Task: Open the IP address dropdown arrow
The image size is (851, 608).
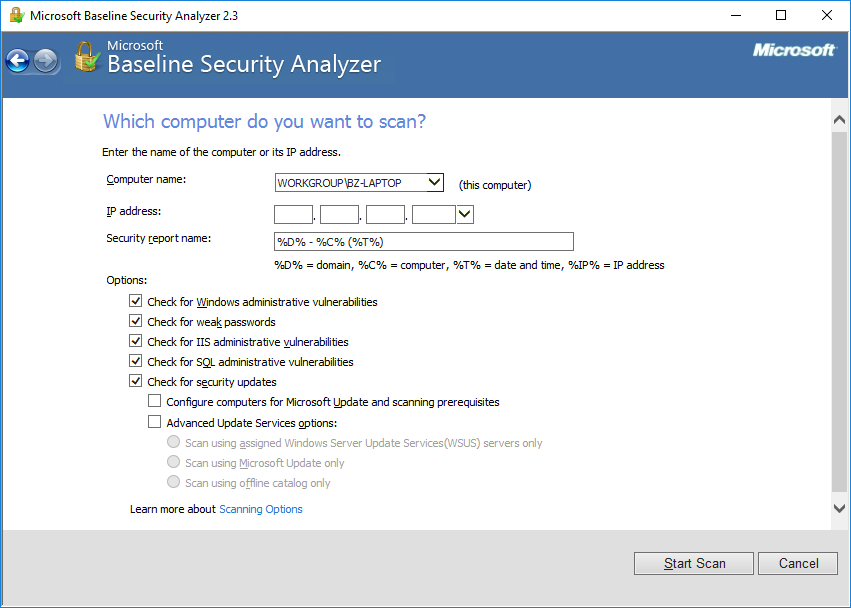Action: pyautogui.click(x=464, y=214)
